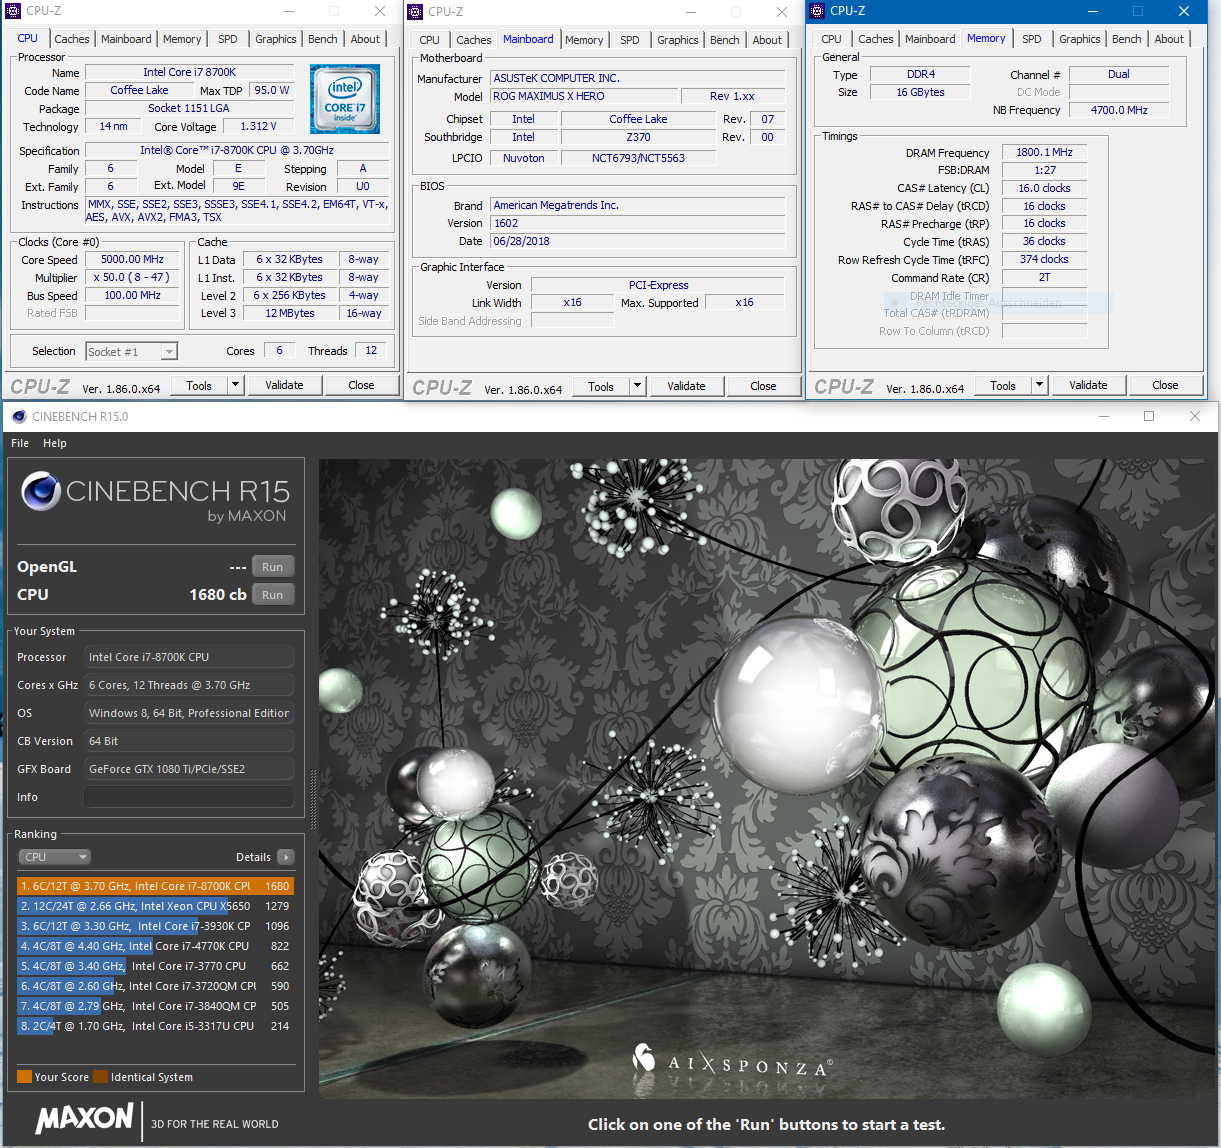Expand Tools arrow in Mainboard window
The image size is (1221, 1148).
(637, 386)
